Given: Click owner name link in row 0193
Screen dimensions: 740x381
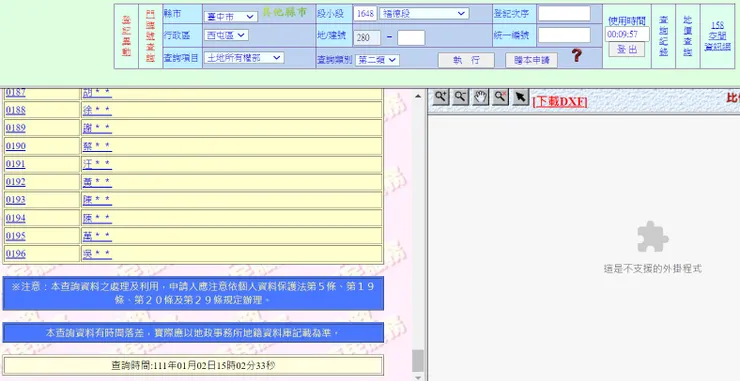Looking at the screenshot, I should 97,200.
